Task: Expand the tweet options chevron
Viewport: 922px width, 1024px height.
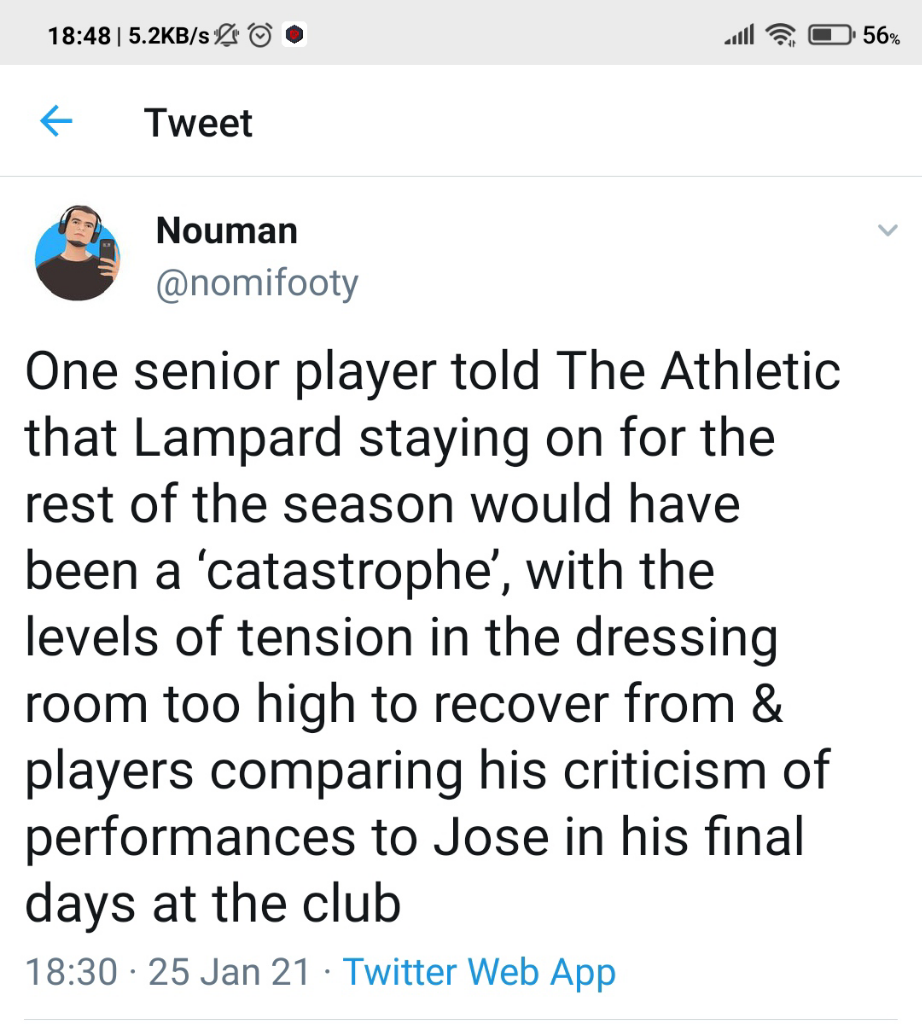Action: click(x=886, y=231)
